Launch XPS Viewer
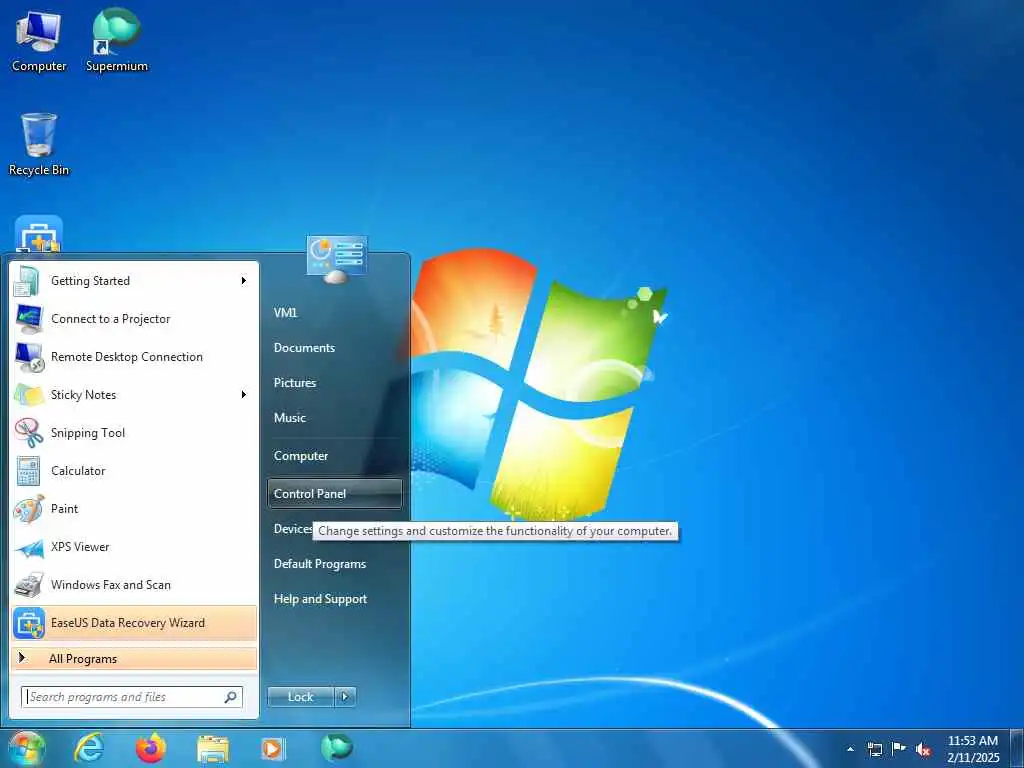This screenshot has width=1024, height=768. (134, 547)
